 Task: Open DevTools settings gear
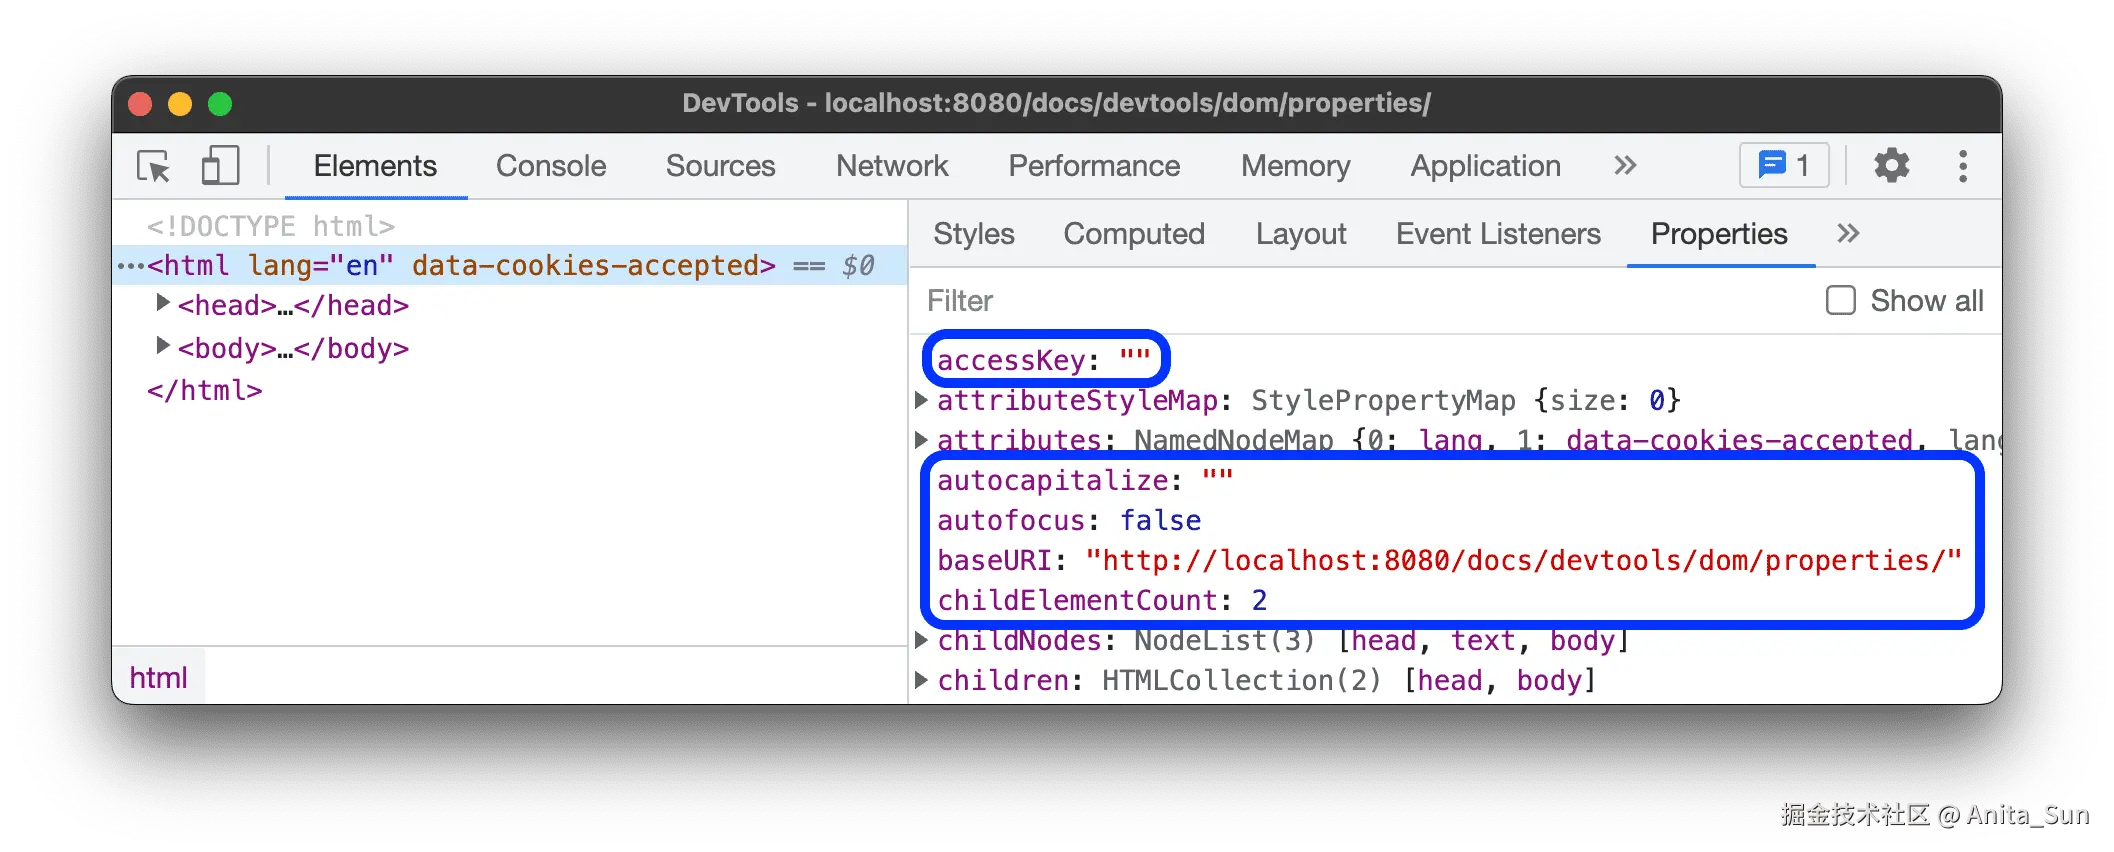[x=1891, y=165]
